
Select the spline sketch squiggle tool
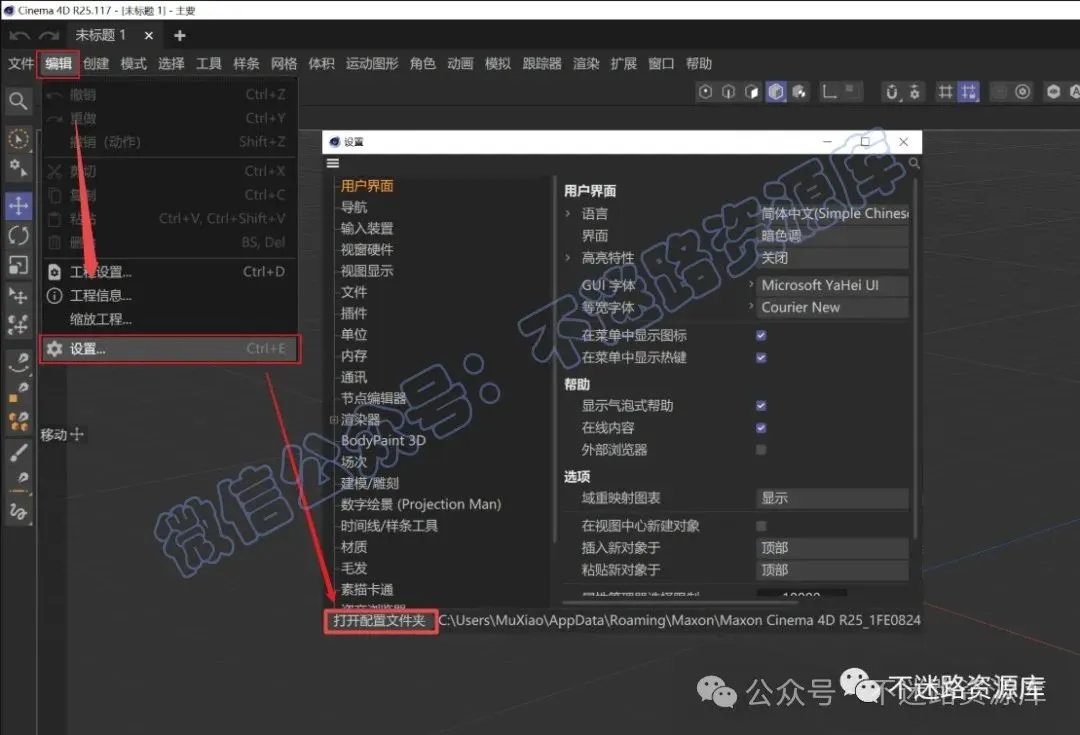[19, 511]
